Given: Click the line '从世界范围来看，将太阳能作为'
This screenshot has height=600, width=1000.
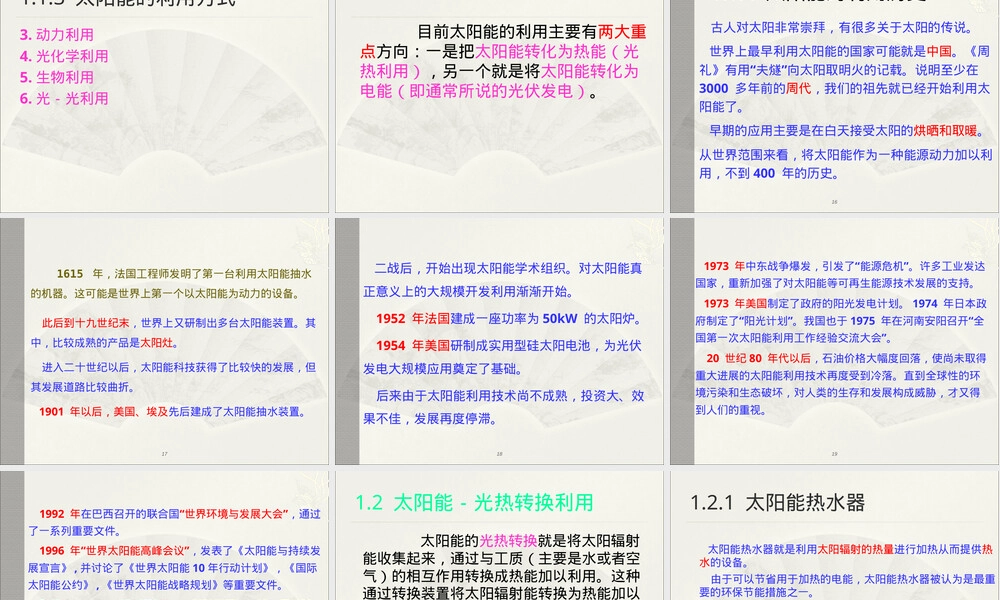Looking at the screenshot, I should 846,154.
